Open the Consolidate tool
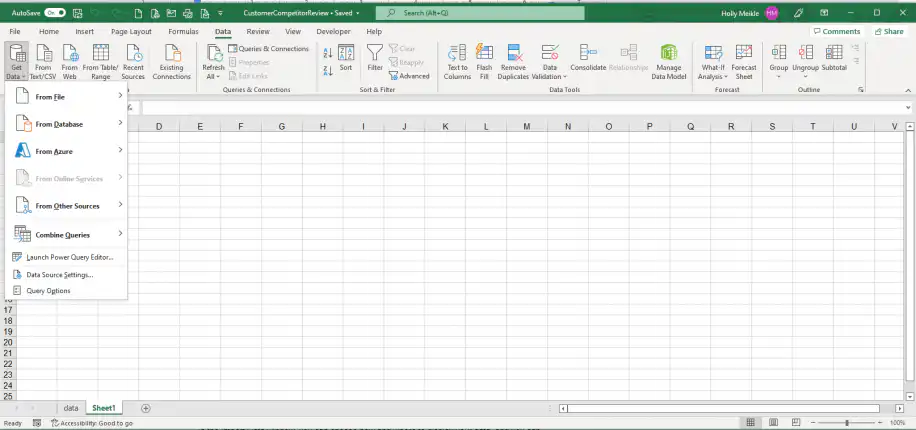The width and height of the screenshot is (916, 430). (x=588, y=58)
